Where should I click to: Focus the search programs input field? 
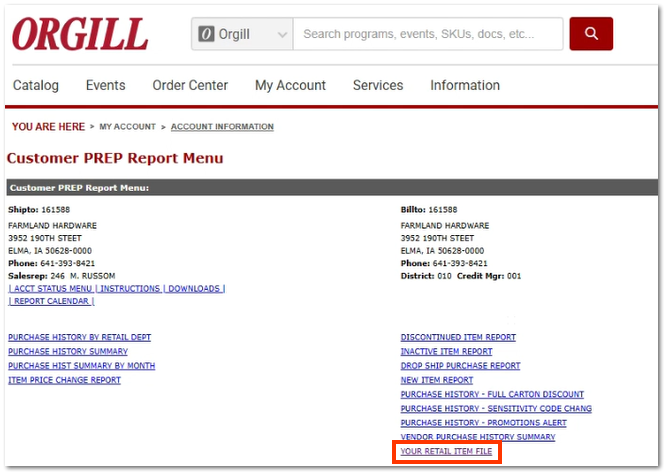click(x=428, y=34)
